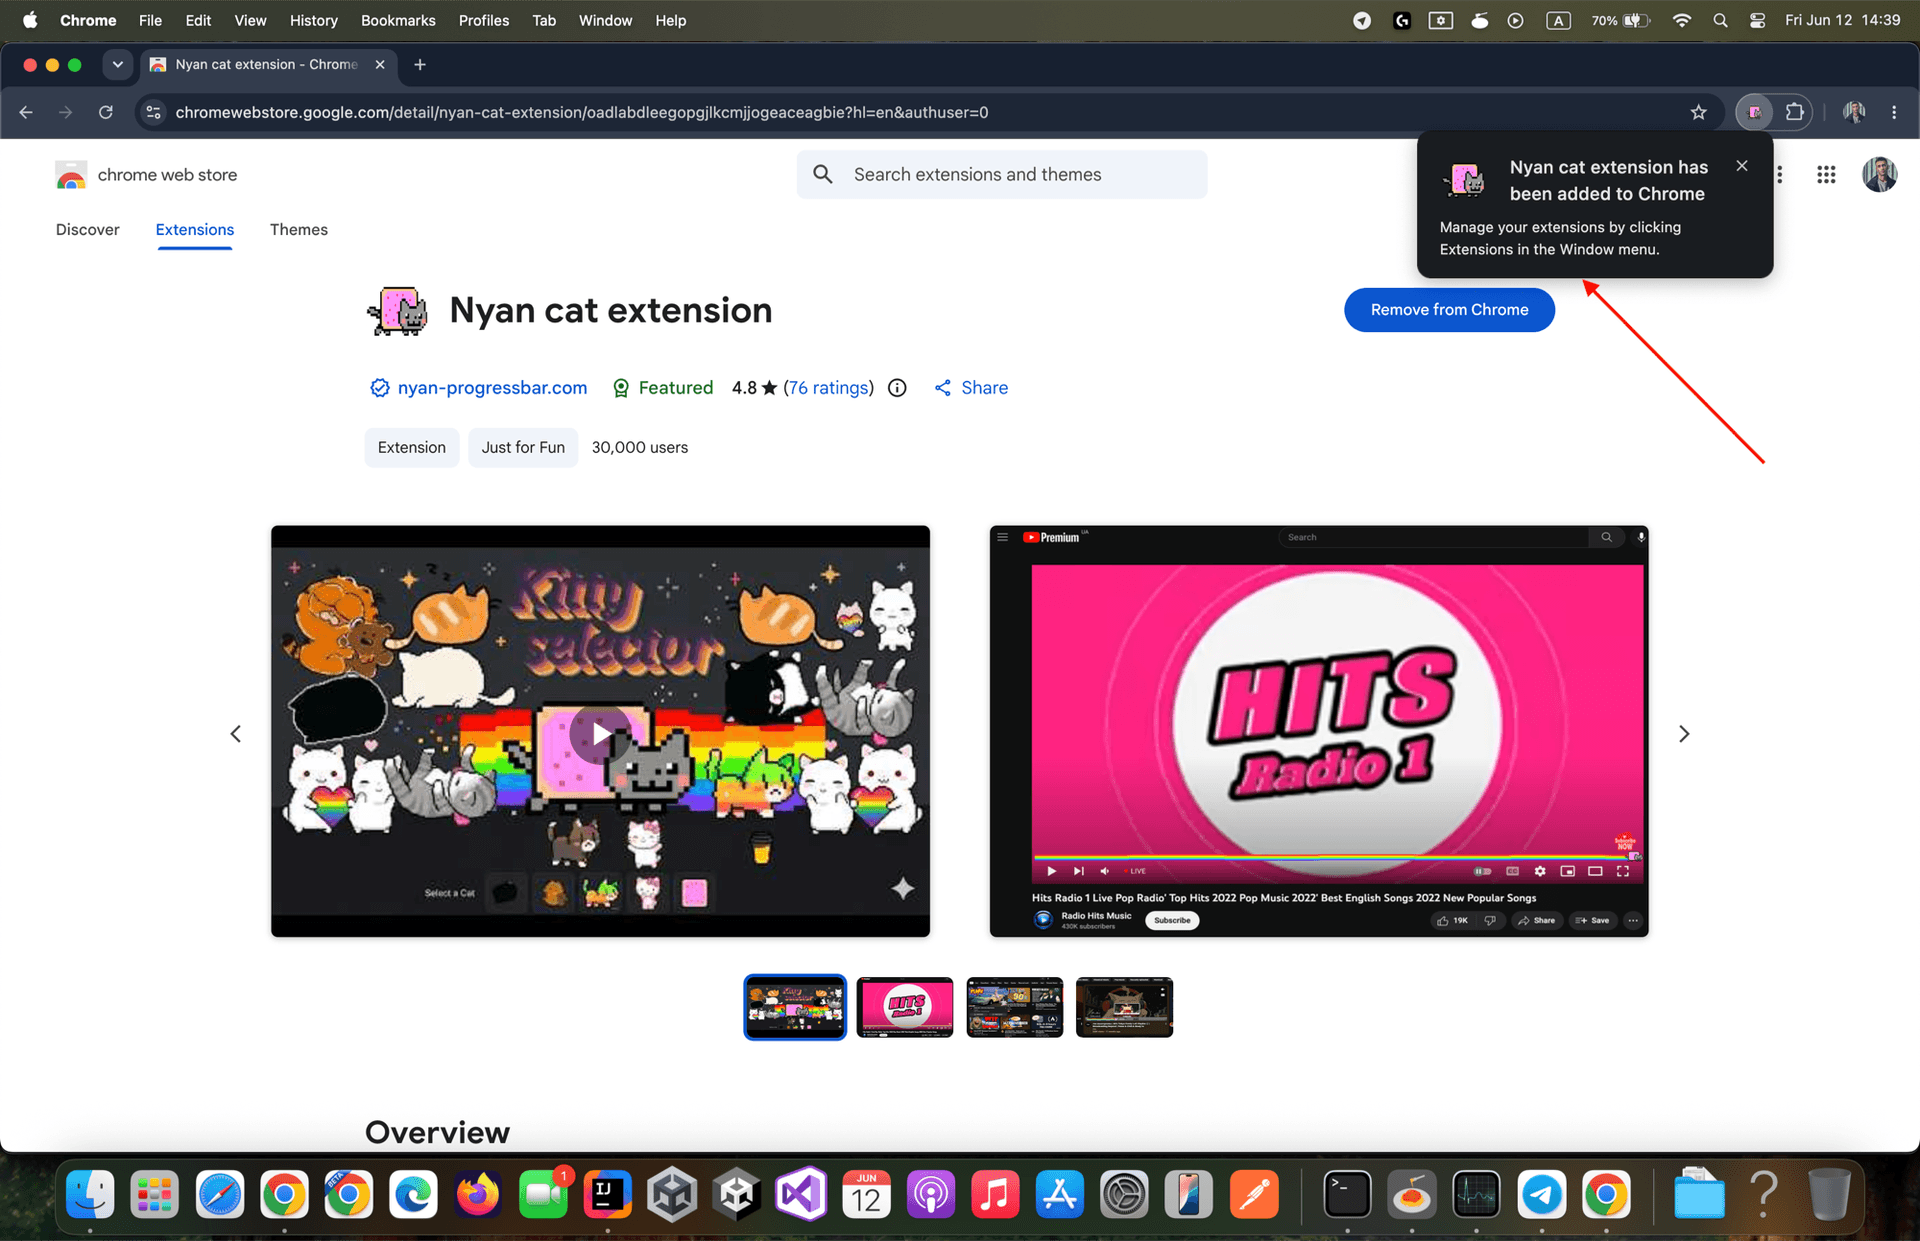Open the Extensions puzzle-piece menu
The width and height of the screenshot is (1920, 1241).
tap(1795, 112)
